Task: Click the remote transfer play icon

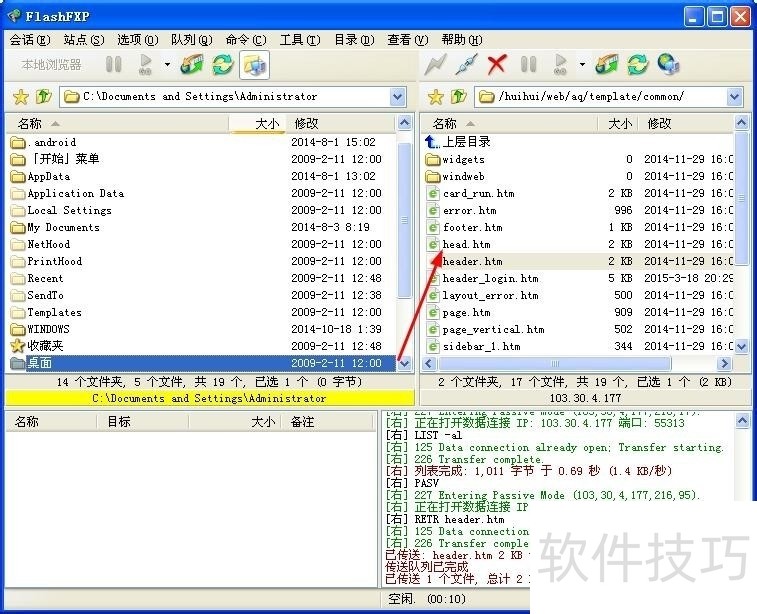Action: click(x=560, y=64)
